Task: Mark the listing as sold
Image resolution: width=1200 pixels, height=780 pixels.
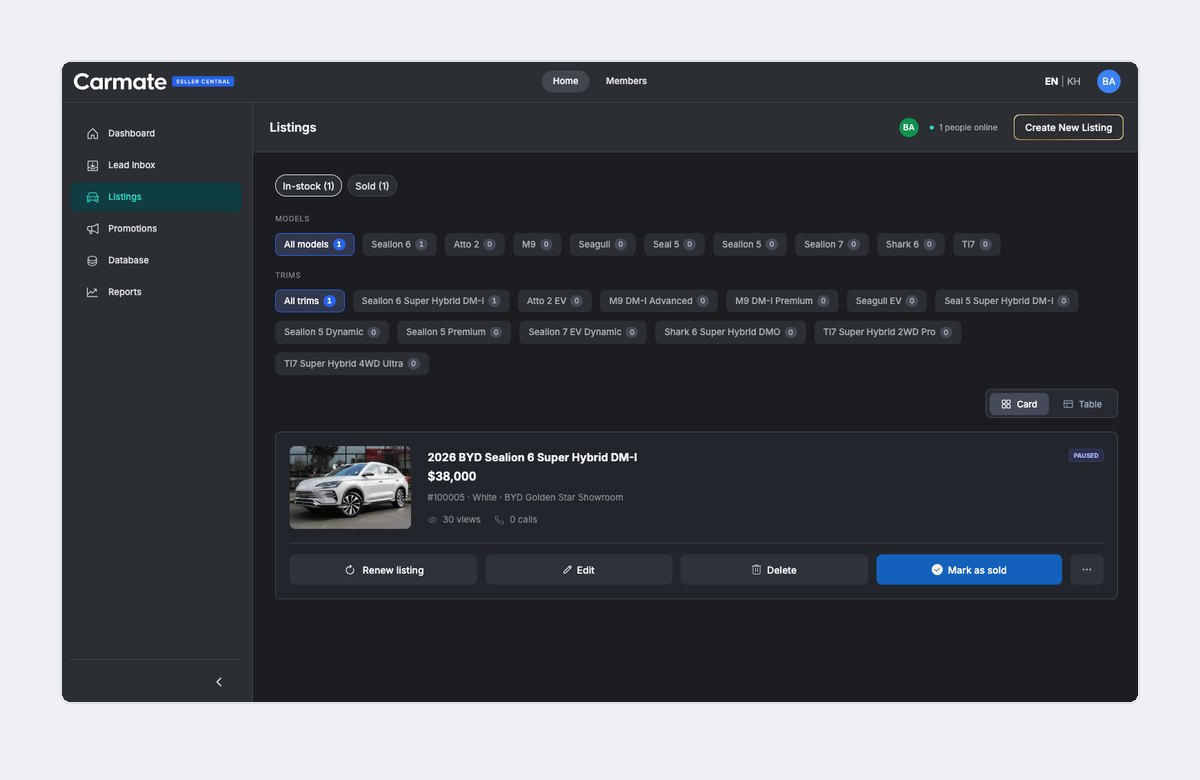Action: pyautogui.click(x=969, y=570)
